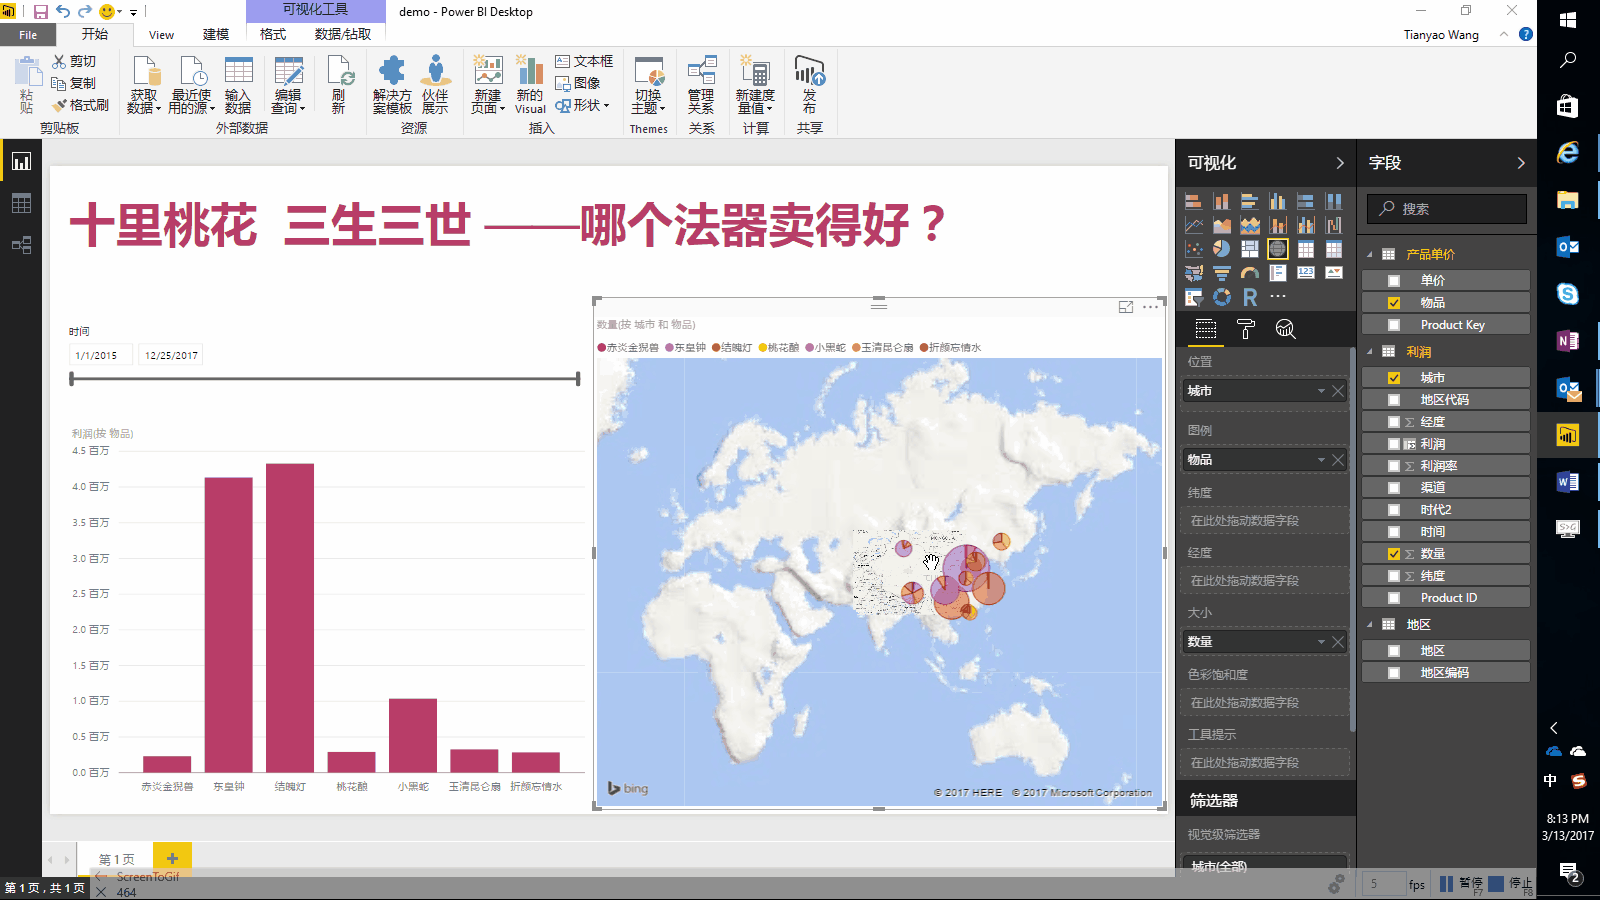1600x900 pixels.
Task: Check the Product Key field checkbox
Action: 1394,325
